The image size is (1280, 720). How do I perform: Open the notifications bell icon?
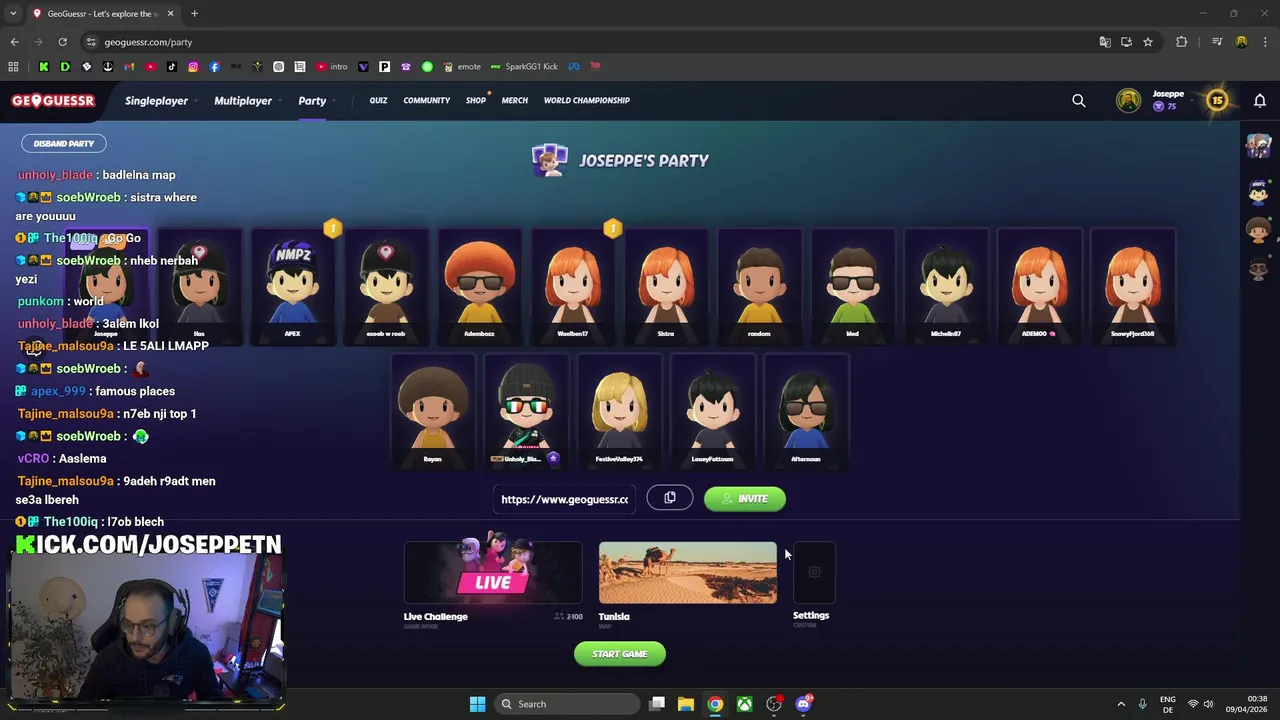pos(1260,100)
